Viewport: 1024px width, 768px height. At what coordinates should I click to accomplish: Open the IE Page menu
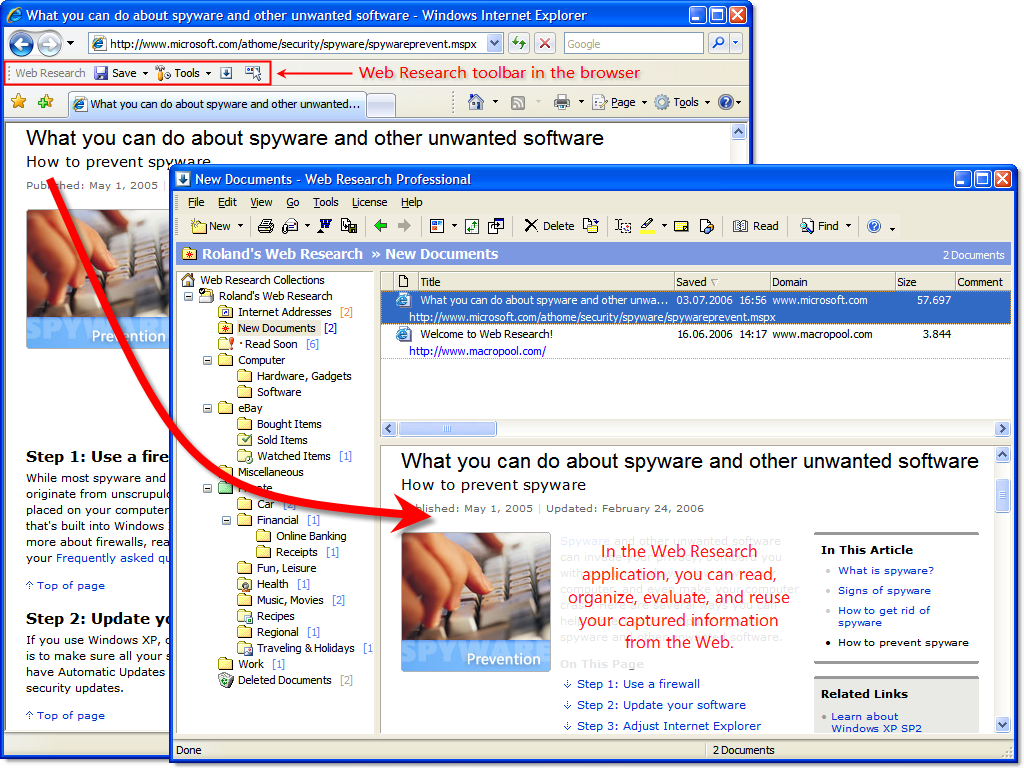coord(619,102)
